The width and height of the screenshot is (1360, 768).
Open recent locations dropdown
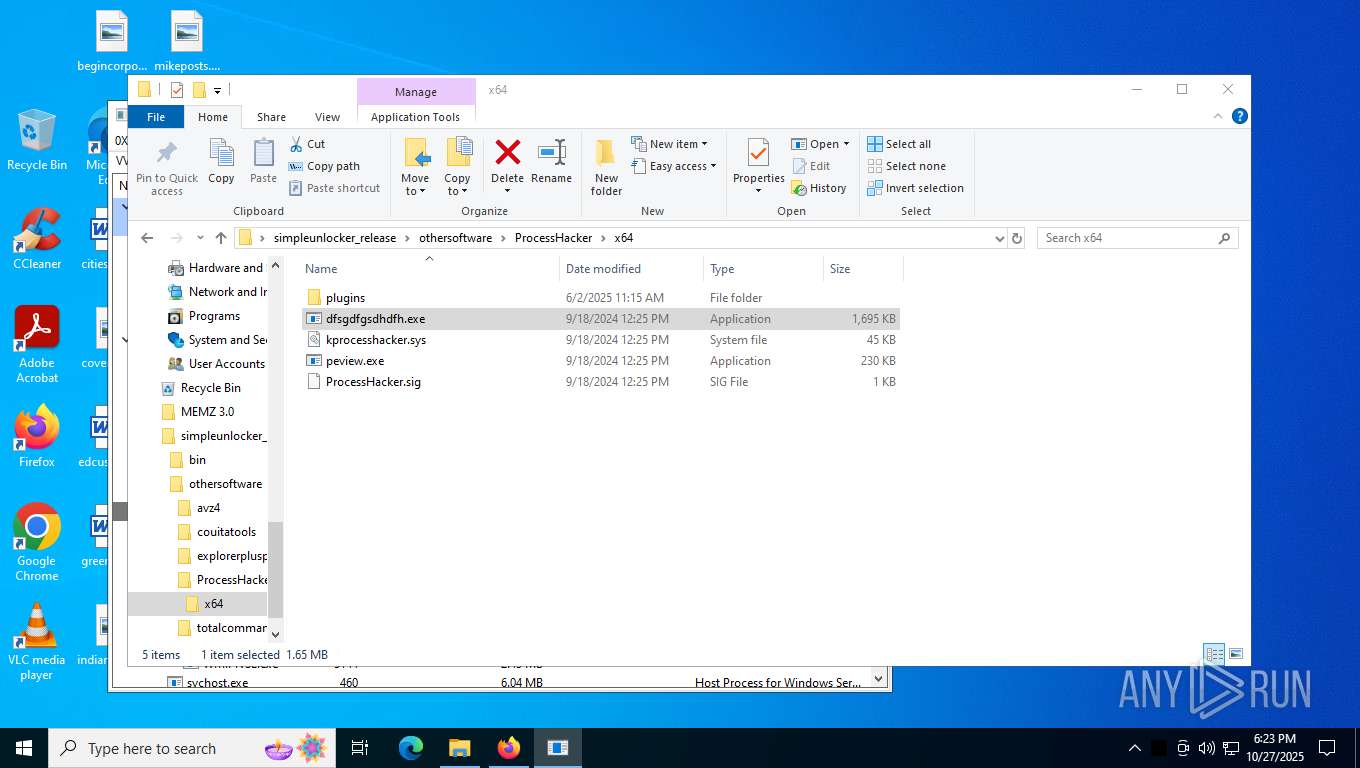coord(201,238)
